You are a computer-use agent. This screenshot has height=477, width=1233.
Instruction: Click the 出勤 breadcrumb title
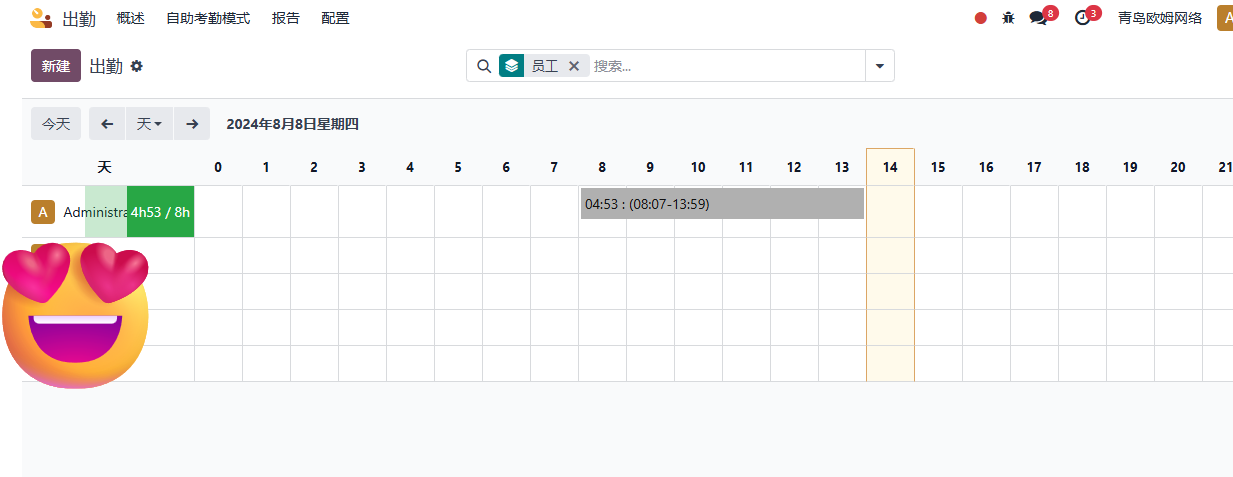tap(106, 66)
